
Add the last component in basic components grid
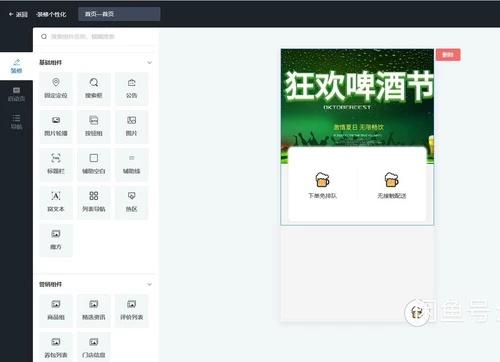(x=56, y=240)
